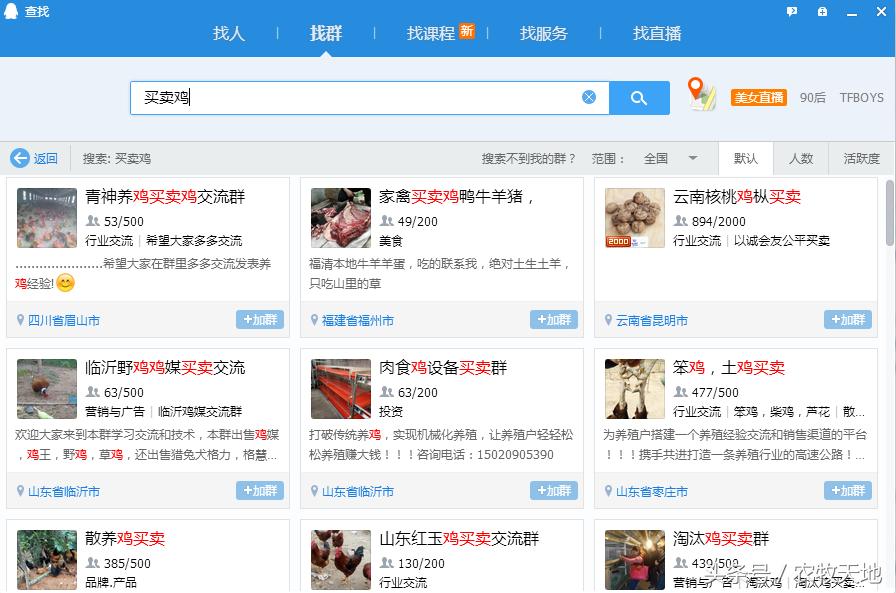The height and width of the screenshot is (593, 896).
Task: Open the 找课程 tab with 新 badge
Action: pyautogui.click(x=434, y=33)
